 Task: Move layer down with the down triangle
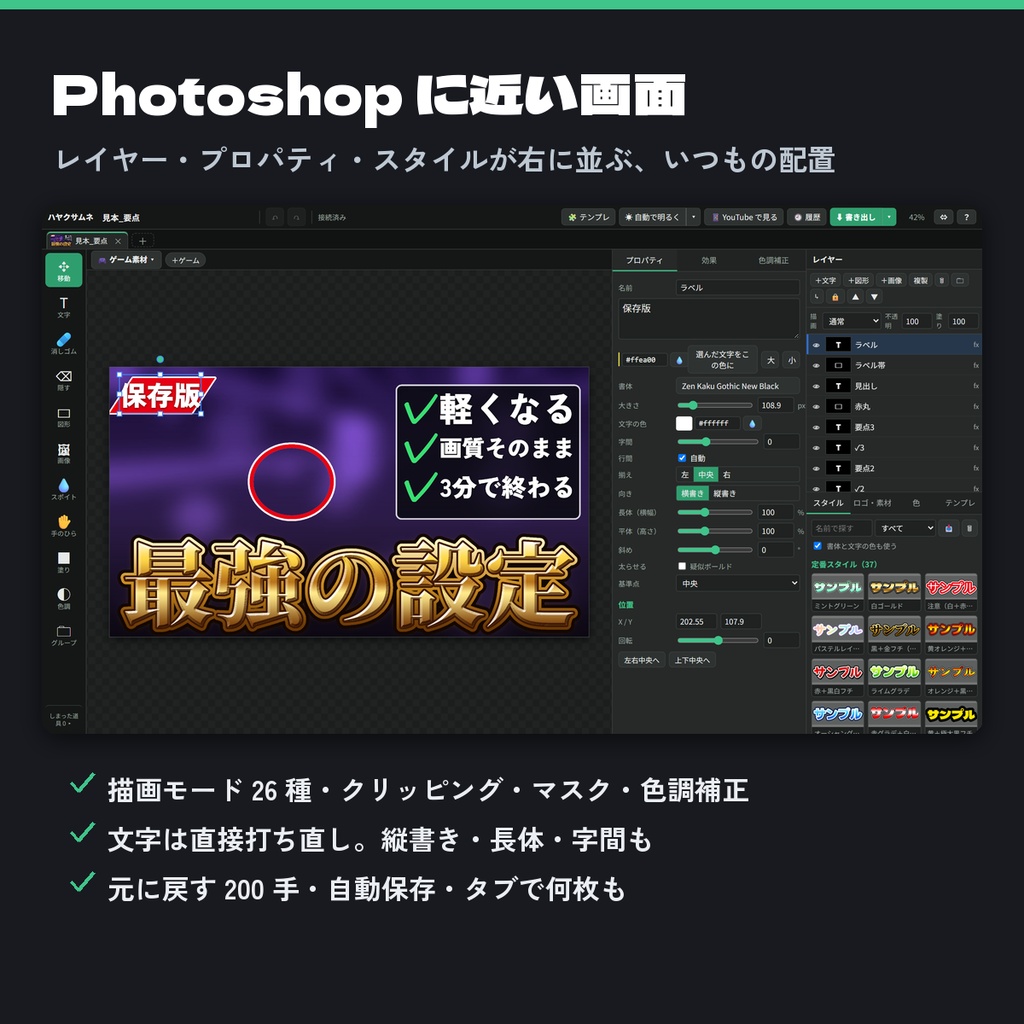pyautogui.click(x=874, y=297)
